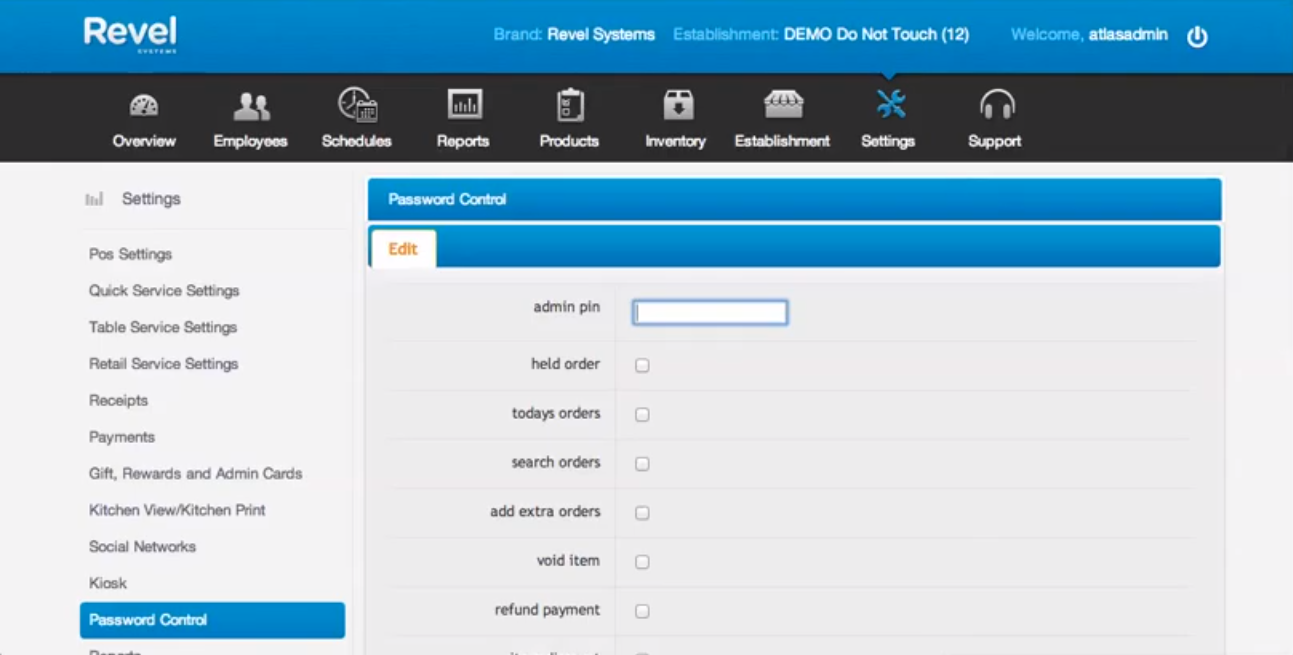Screen dimensions: 1293x655
Task: Switch to the Edit tab
Action: coord(402,247)
